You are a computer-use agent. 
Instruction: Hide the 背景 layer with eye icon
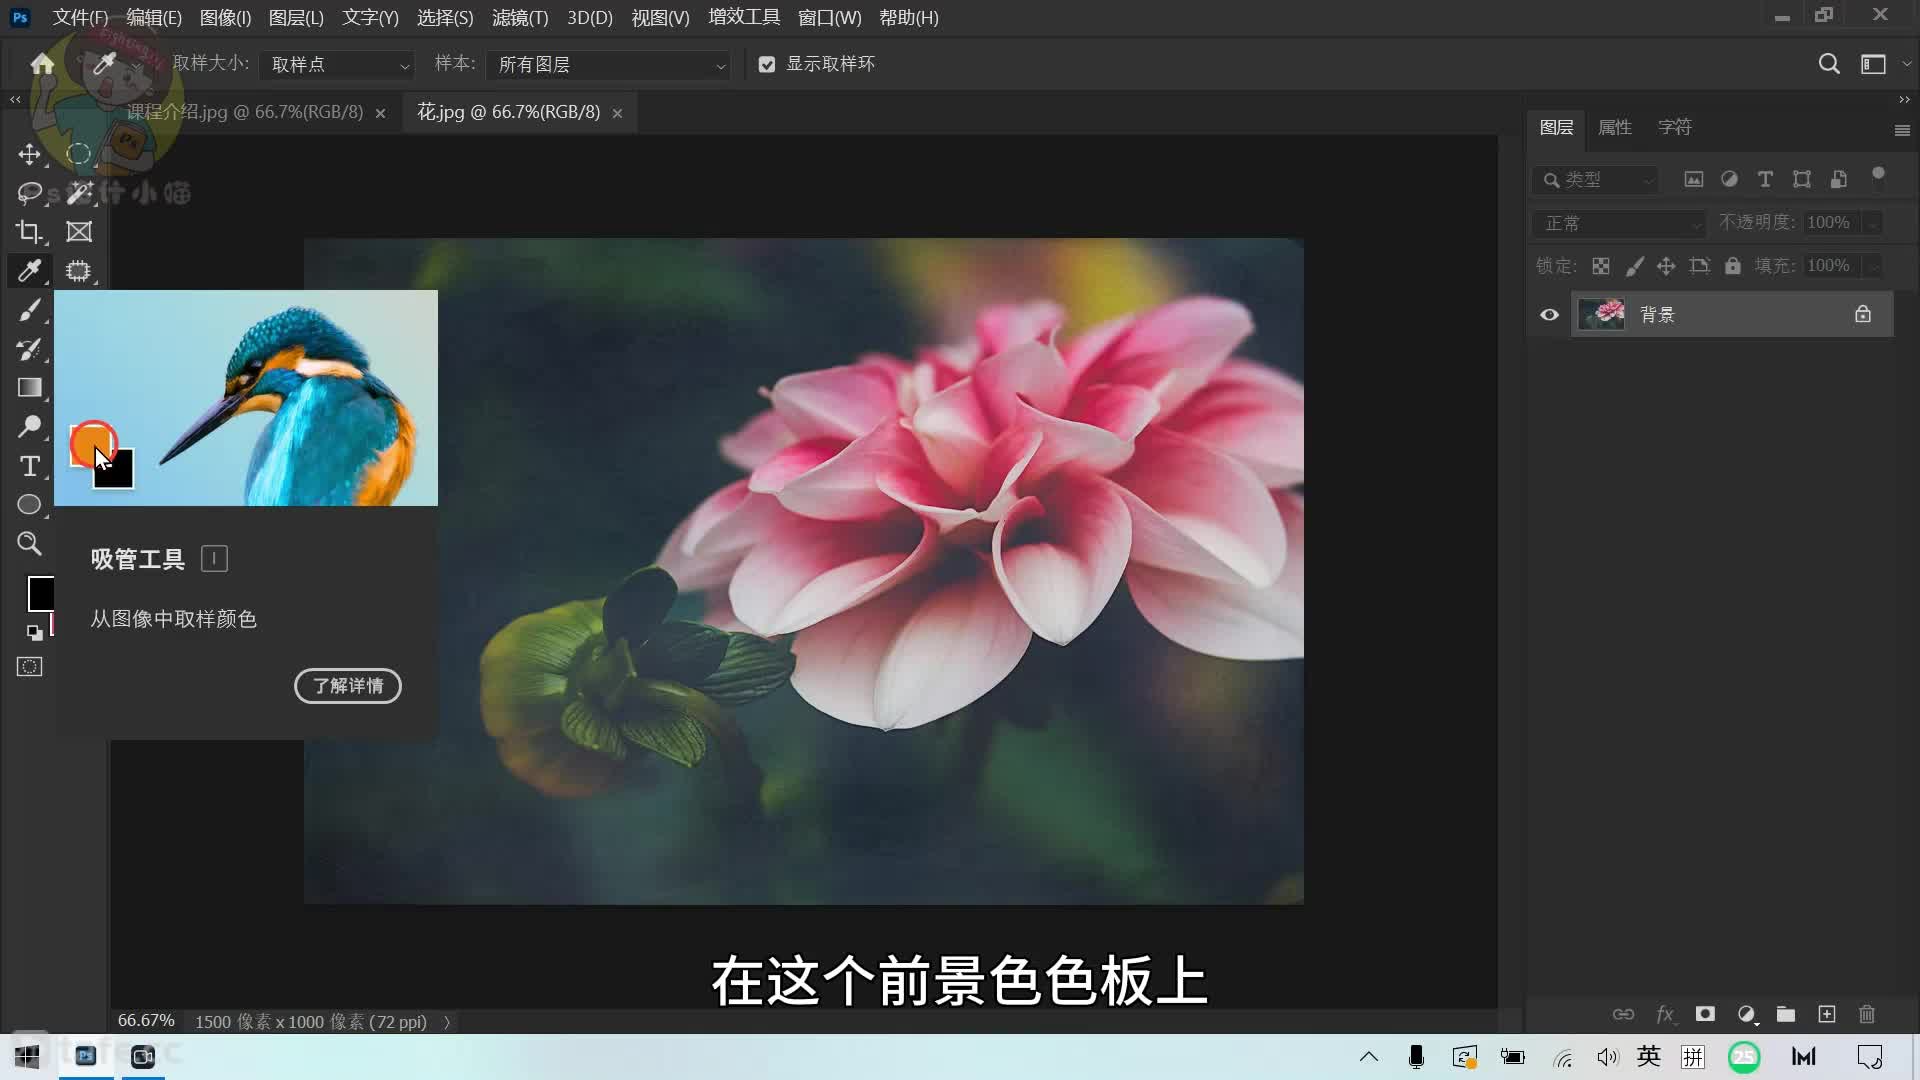[1549, 315]
